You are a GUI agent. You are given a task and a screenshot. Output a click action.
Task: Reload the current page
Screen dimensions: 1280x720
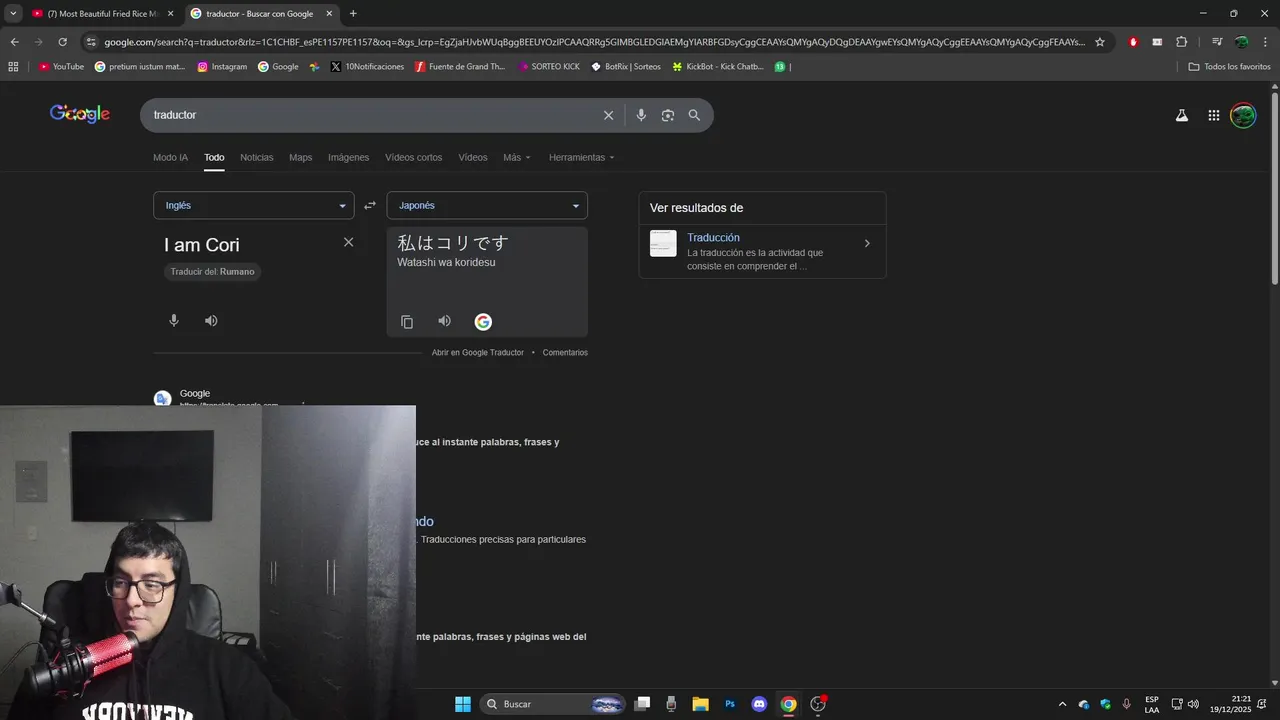pos(62,42)
